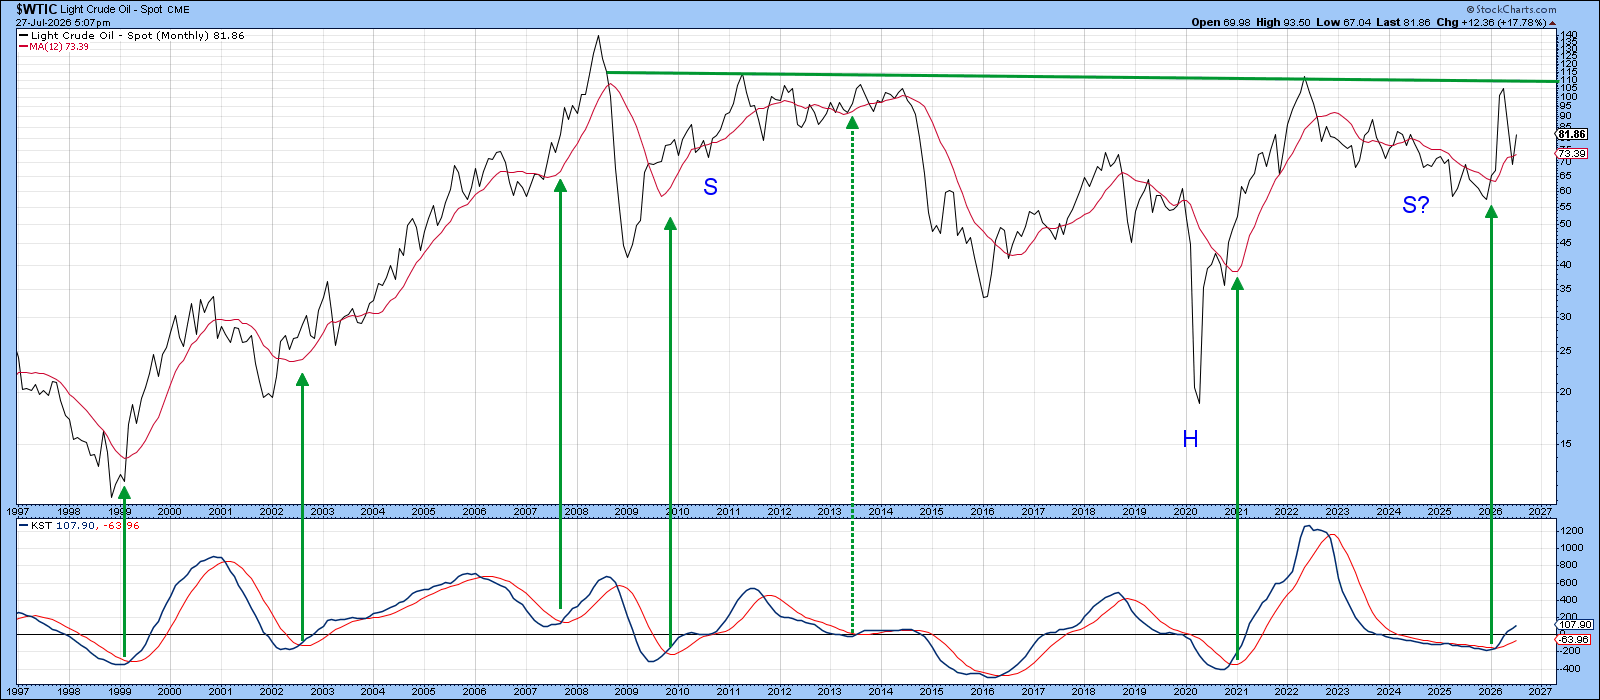Click year 1997 on the price panel's time axis
This screenshot has height=700, width=1600.
(x=18, y=512)
